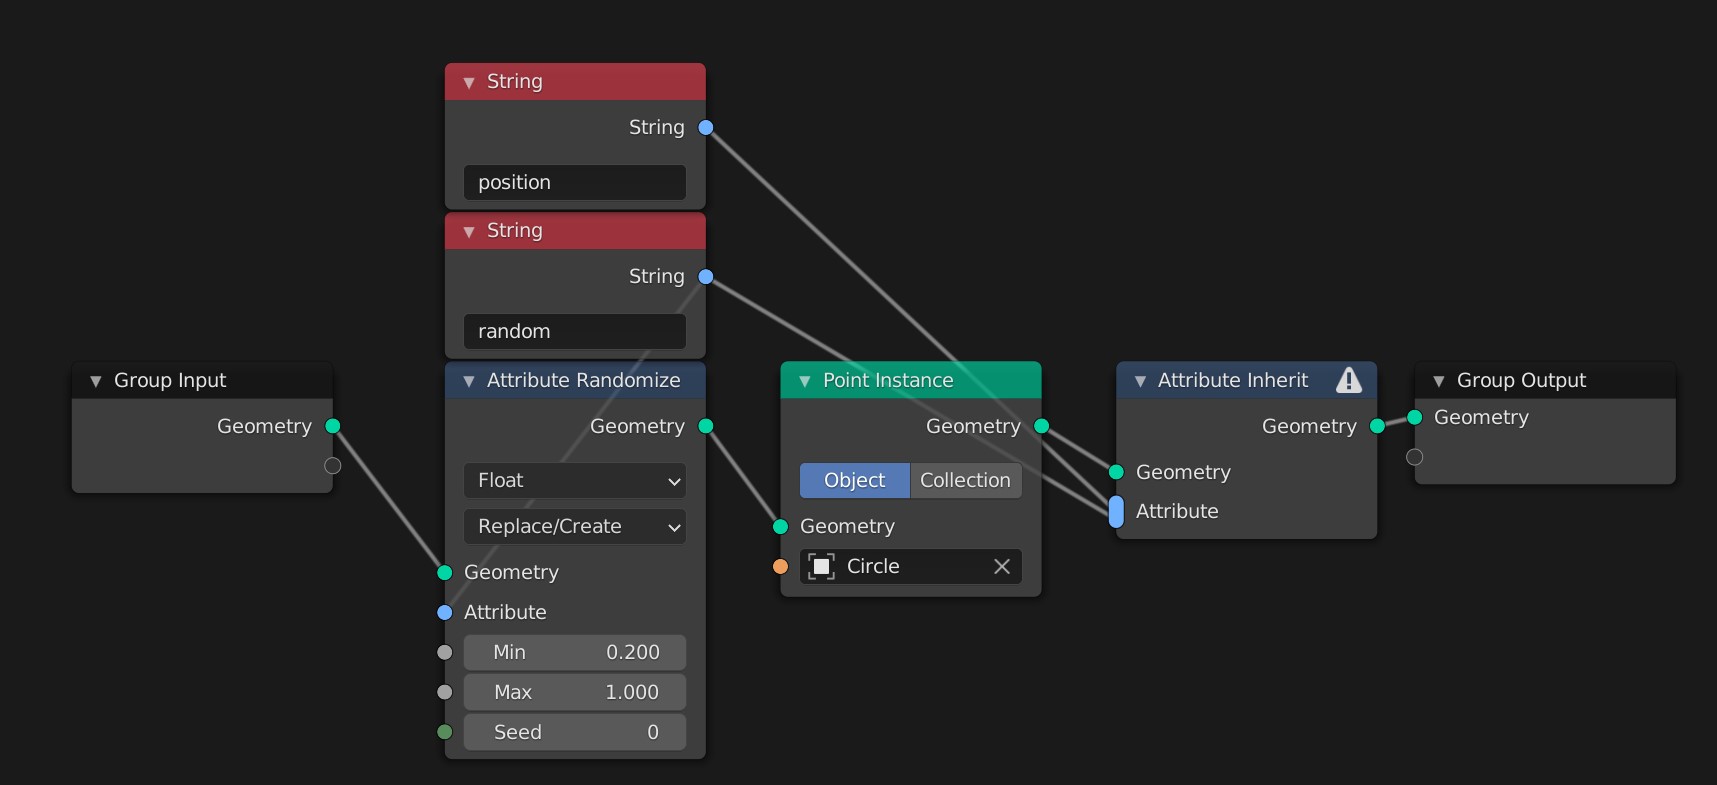Clear the Circle object with the X icon
The height and width of the screenshot is (785, 1717).
click(x=1002, y=566)
